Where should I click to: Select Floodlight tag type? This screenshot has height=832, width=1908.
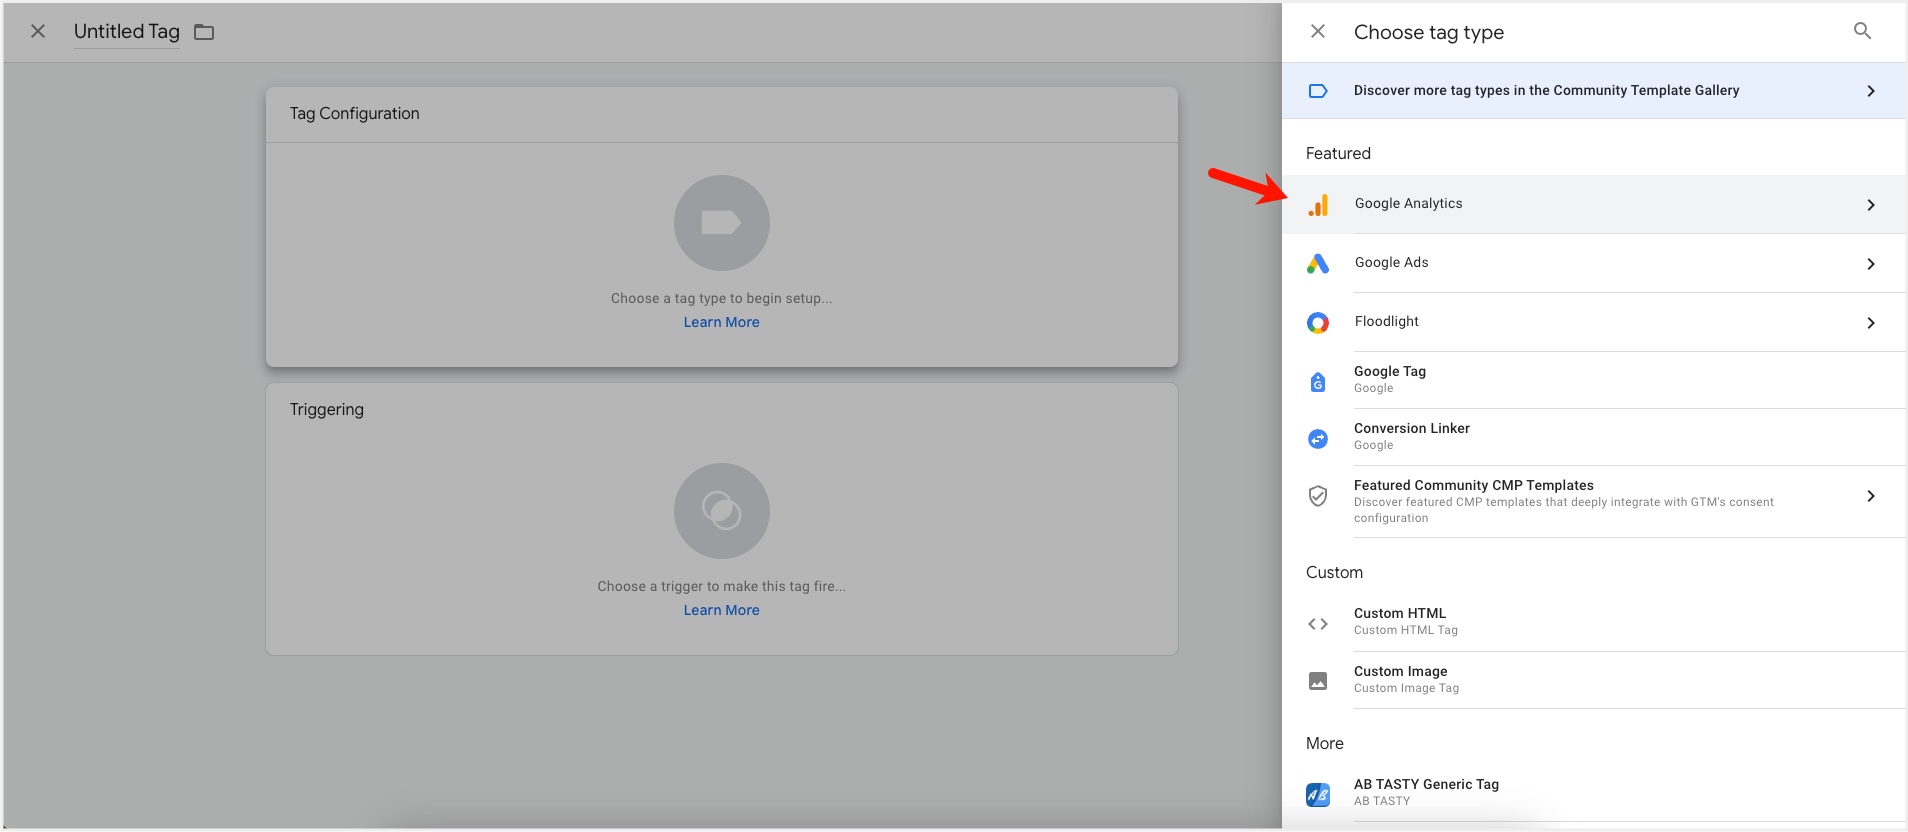click(x=1594, y=322)
